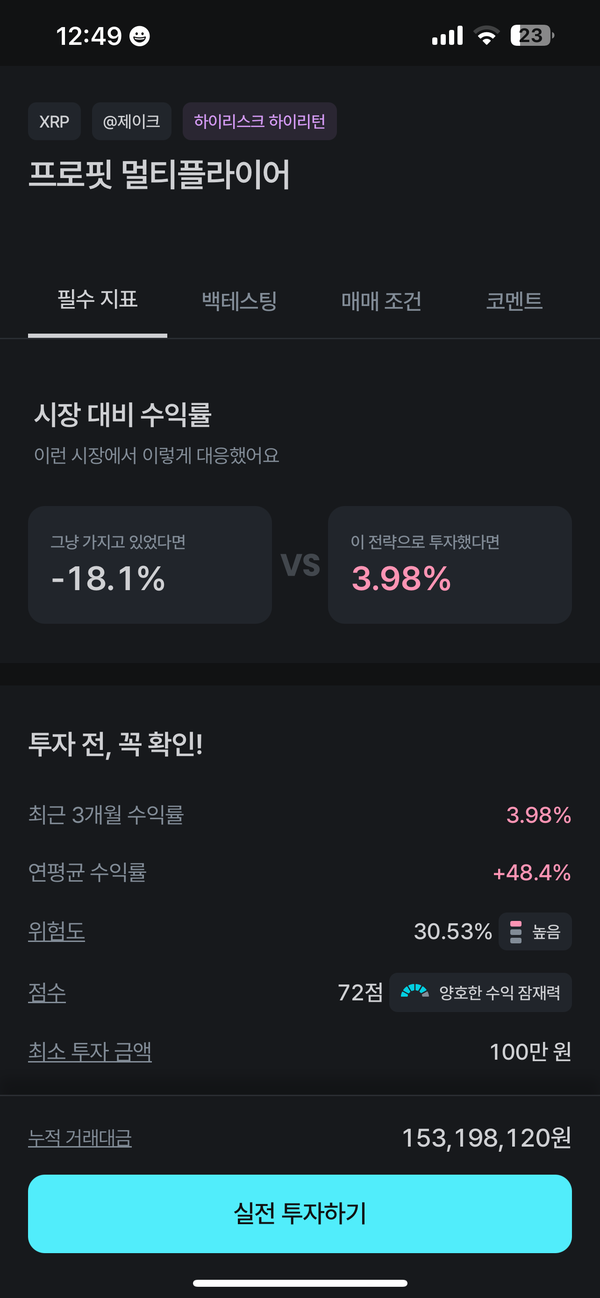Tap the XRP tag chip
This screenshot has height=1298, width=600.
click(54, 123)
